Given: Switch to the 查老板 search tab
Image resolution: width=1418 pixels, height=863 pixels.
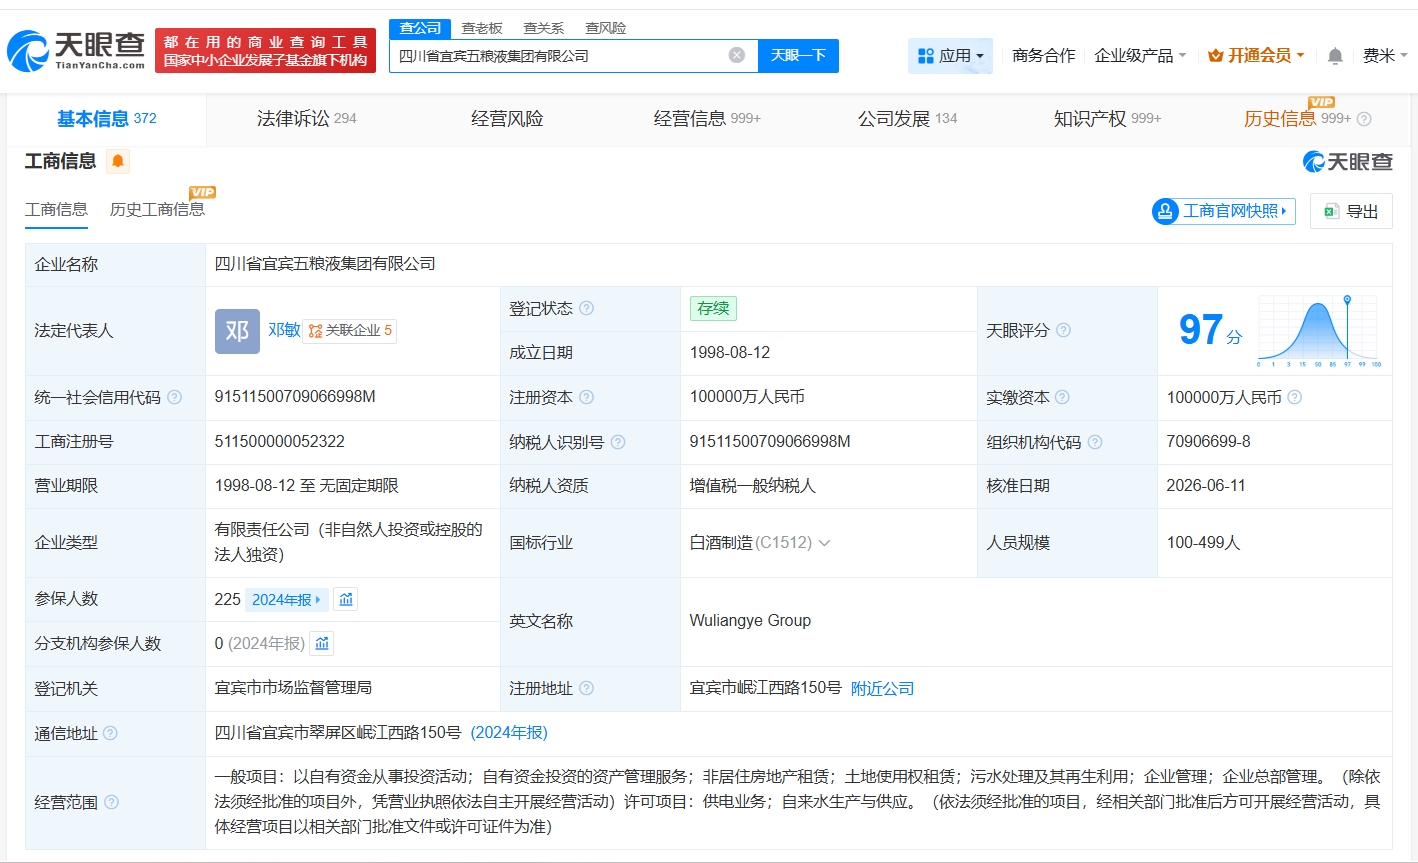Looking at the screenshot, I should pos(482,28).
